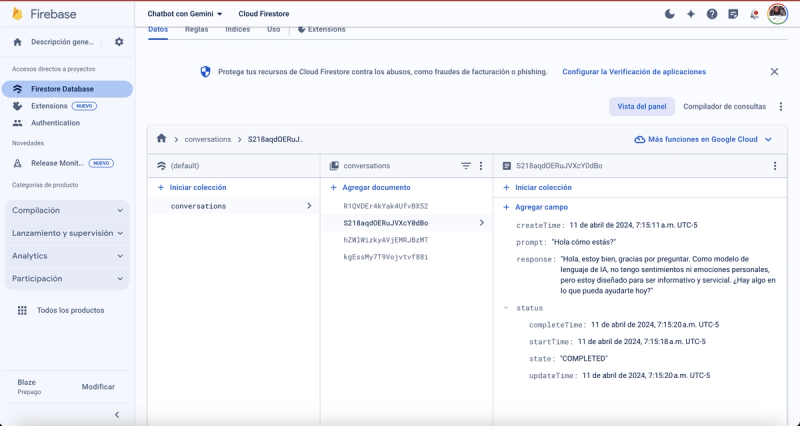Screen dimensions: 800x426
Task: Toggle dark mode moon icon
Action: pos(669,14)
